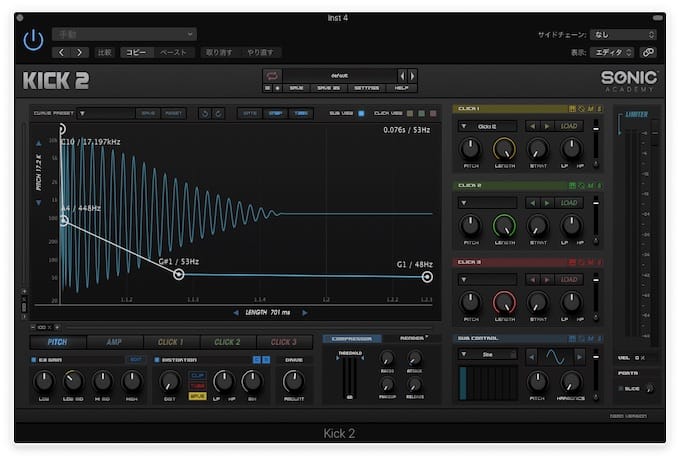Switch to the PITCH tab
The image size is (680, 460).
[58, 342]
